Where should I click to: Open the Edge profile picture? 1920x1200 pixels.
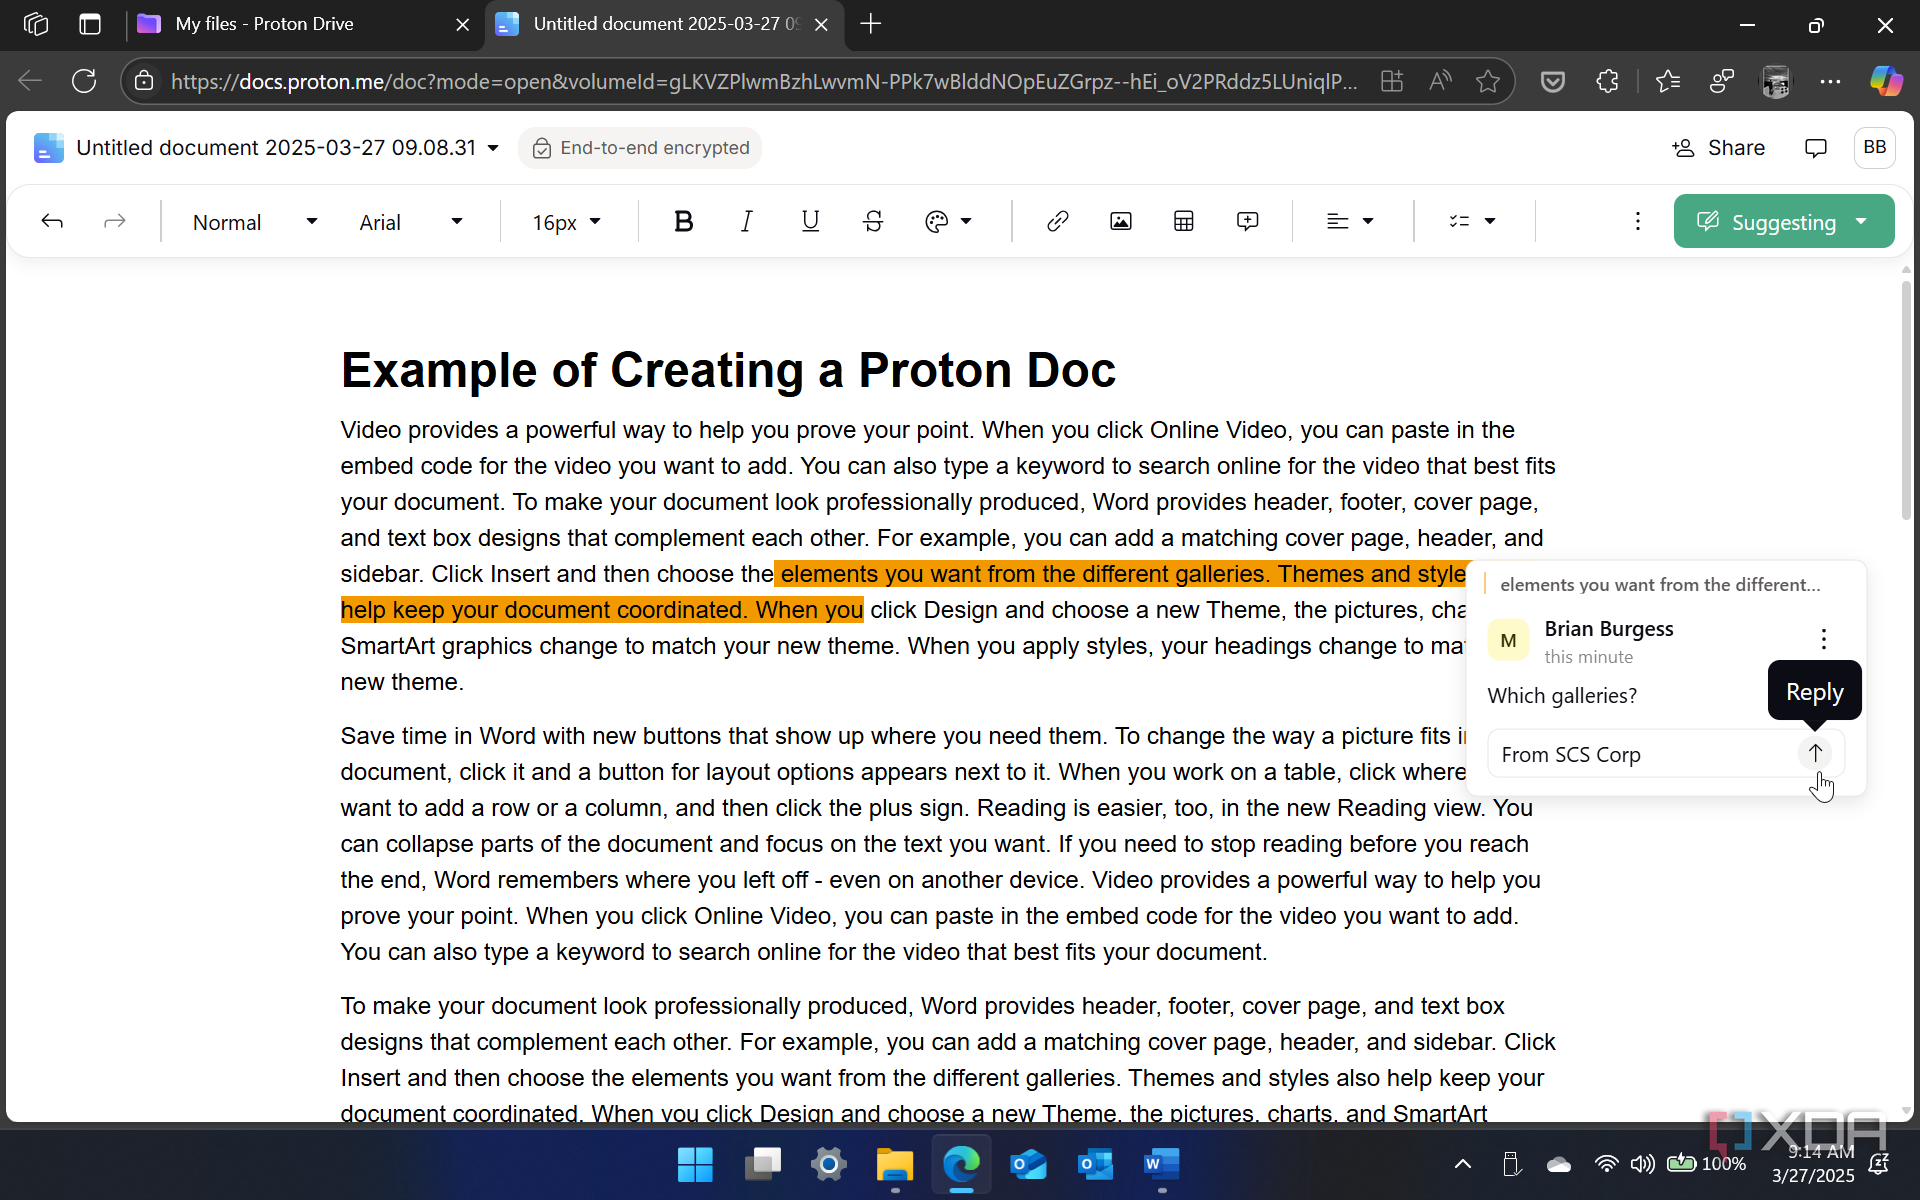tap(1776, 81)
